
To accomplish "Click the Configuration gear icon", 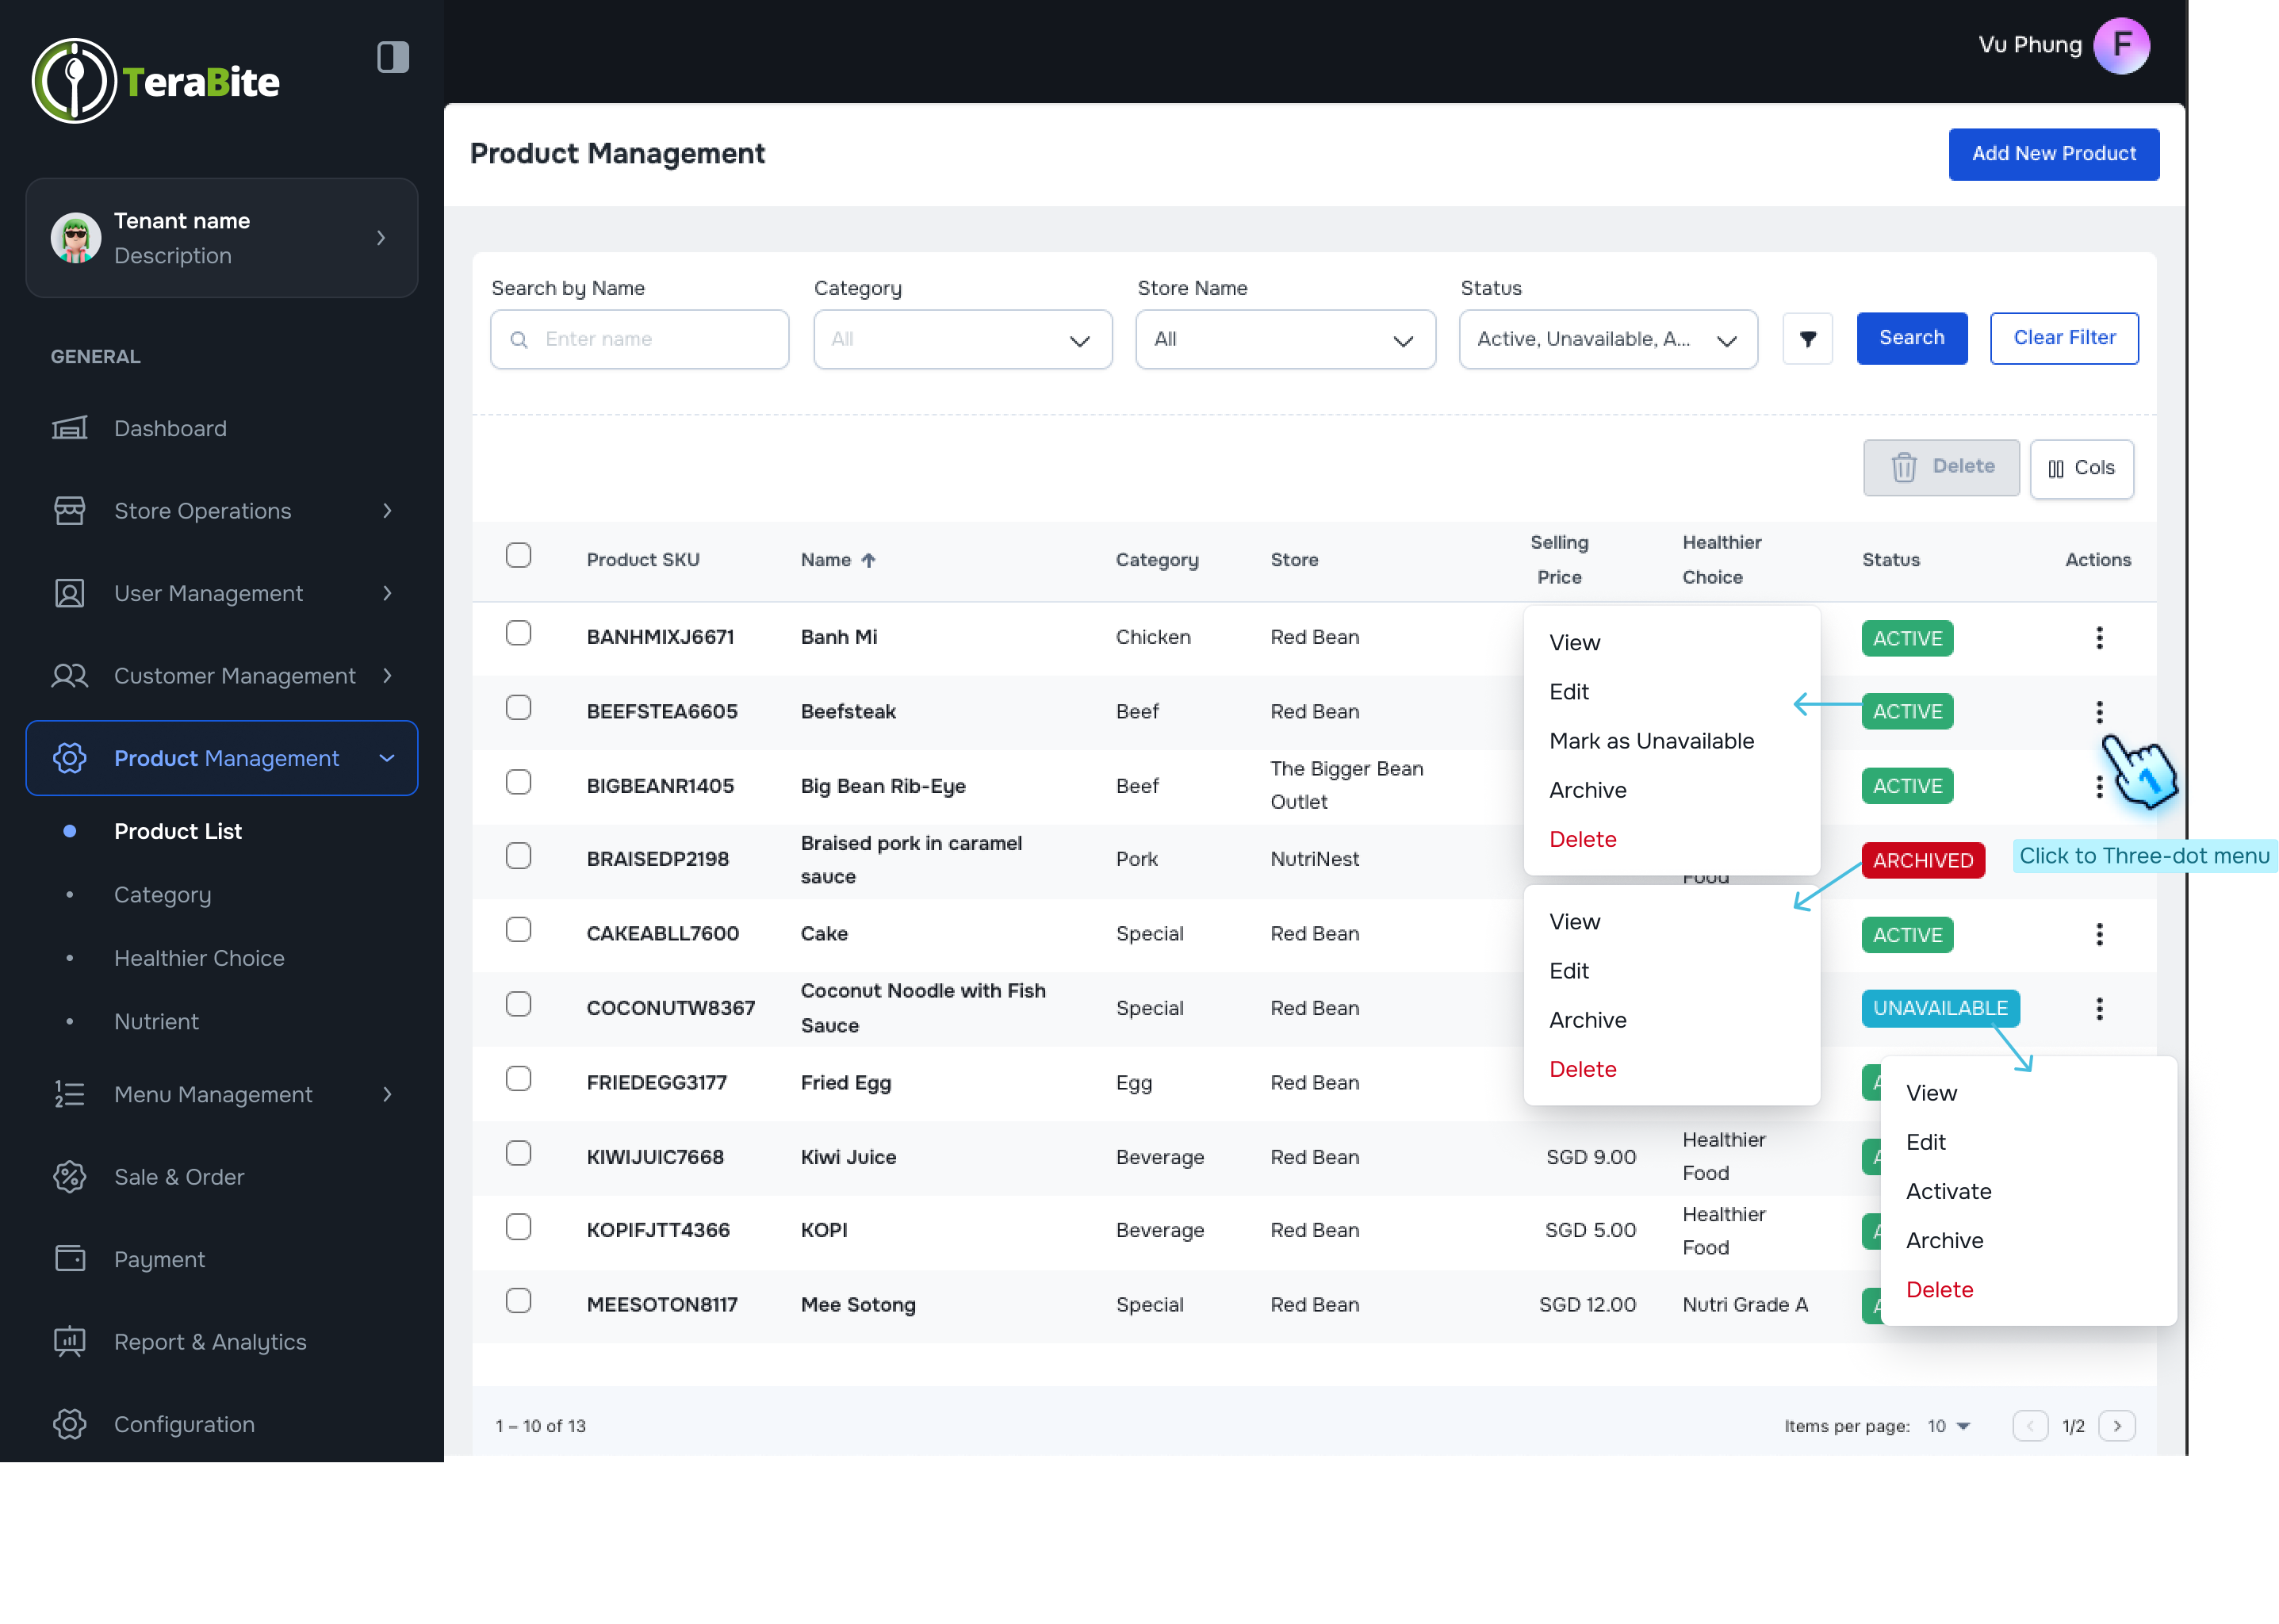I will pos(69,1424).
